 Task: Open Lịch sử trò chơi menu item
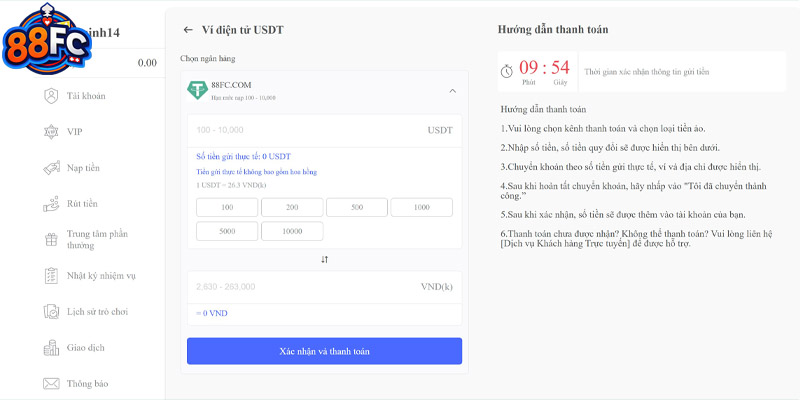click(x=97, y=312)
